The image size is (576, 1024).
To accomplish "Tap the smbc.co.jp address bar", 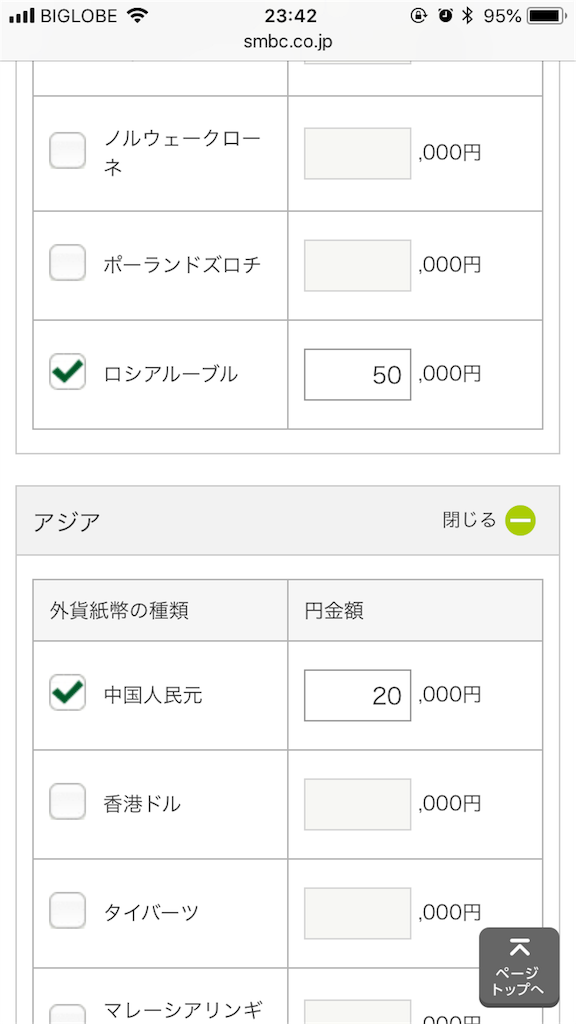I will [x=288, y=40].
